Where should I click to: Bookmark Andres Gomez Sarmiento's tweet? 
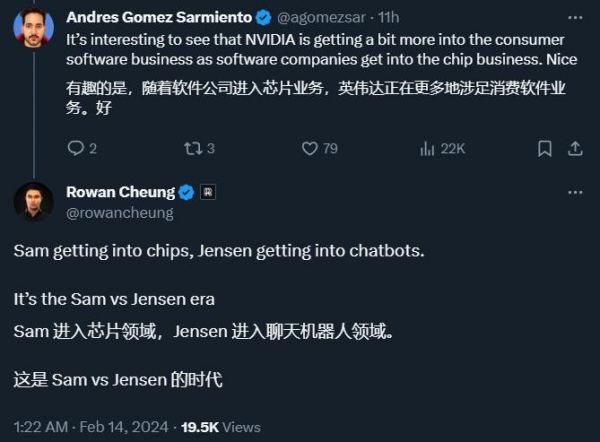(x=544, y=149)
